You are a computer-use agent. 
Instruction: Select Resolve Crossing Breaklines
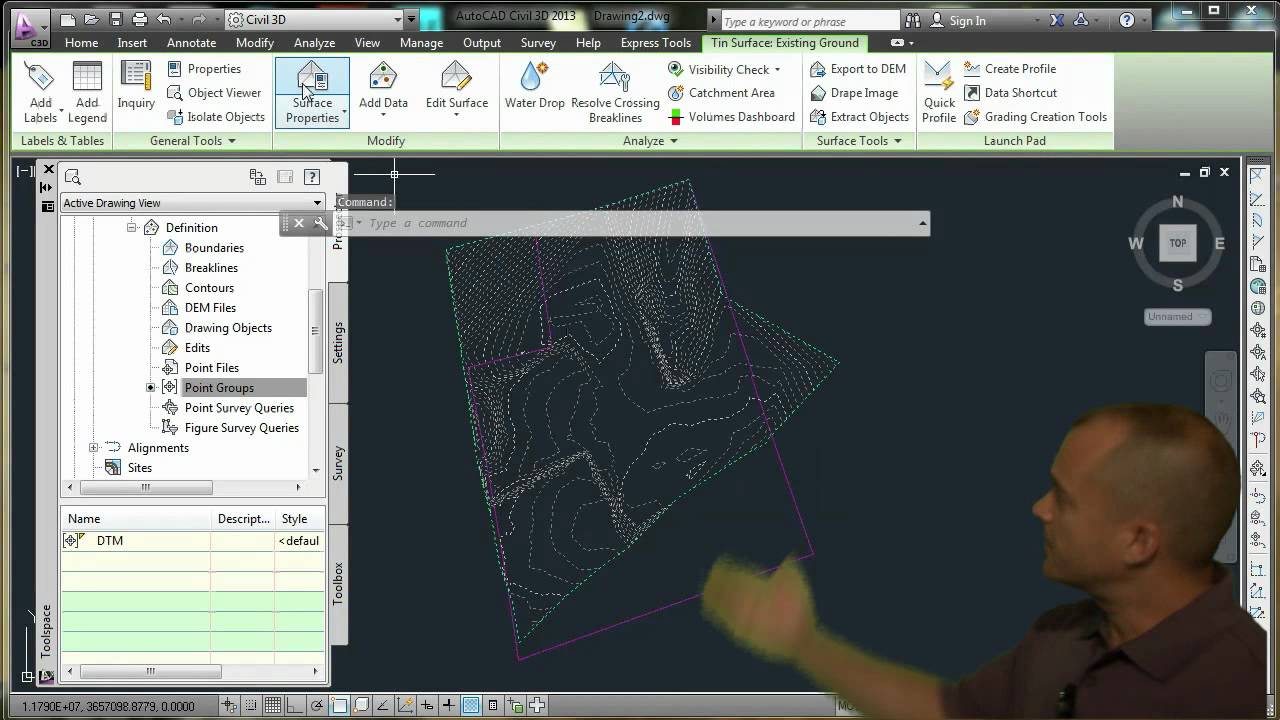tap(615, 92)
